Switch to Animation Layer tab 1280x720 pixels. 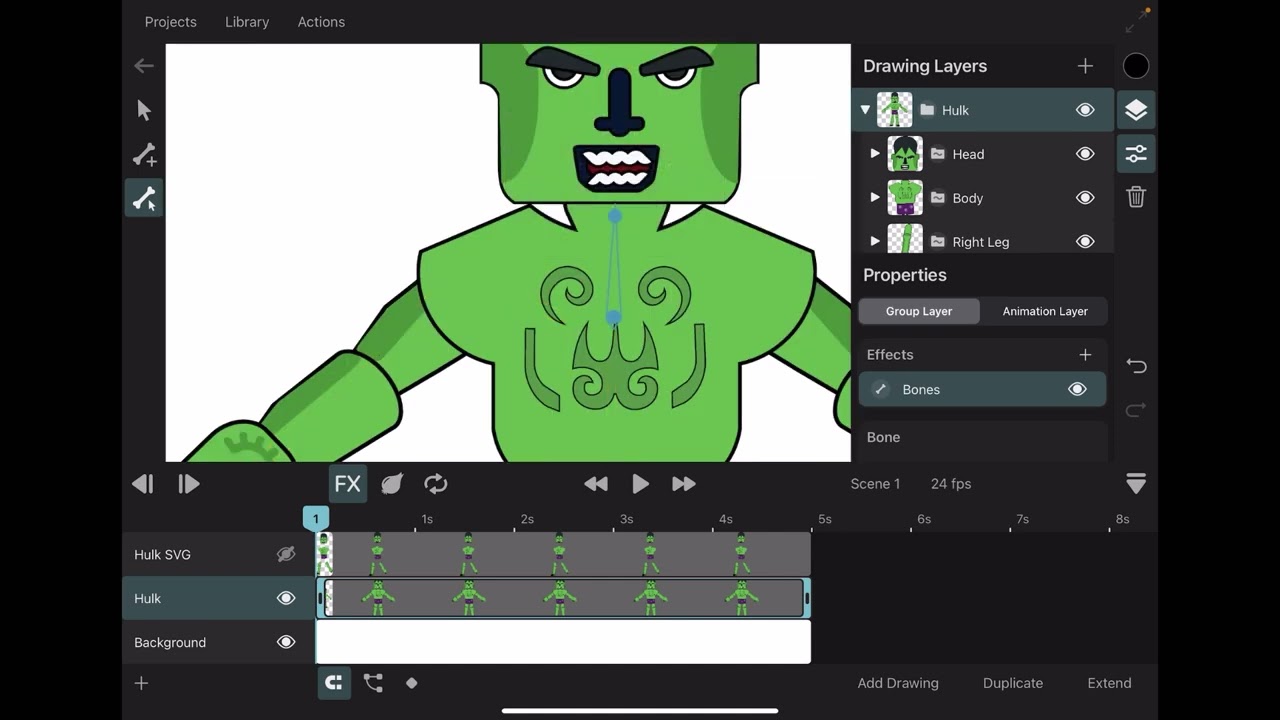tap(1045, 311)
